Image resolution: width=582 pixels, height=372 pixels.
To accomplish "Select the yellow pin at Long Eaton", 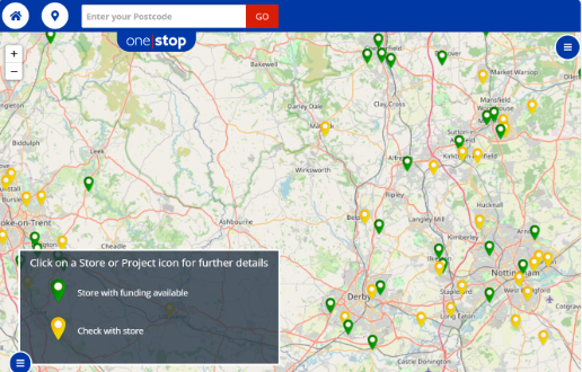I will [451, 309].
